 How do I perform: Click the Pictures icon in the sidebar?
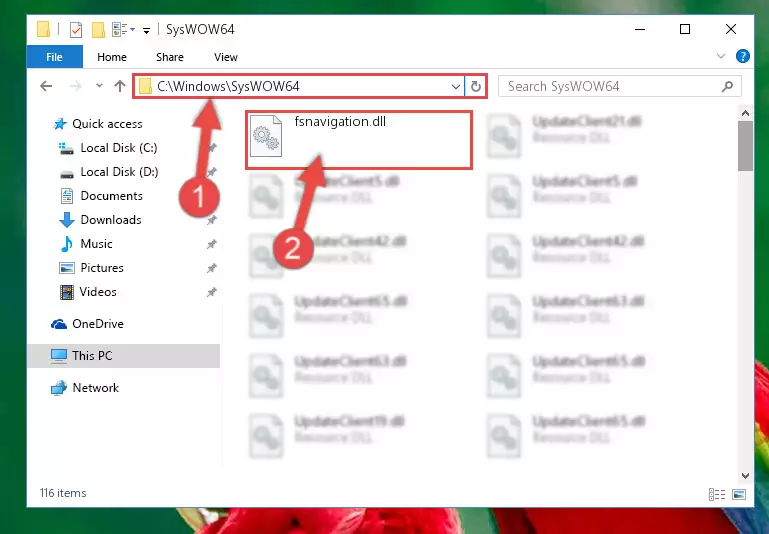[67, 268]
